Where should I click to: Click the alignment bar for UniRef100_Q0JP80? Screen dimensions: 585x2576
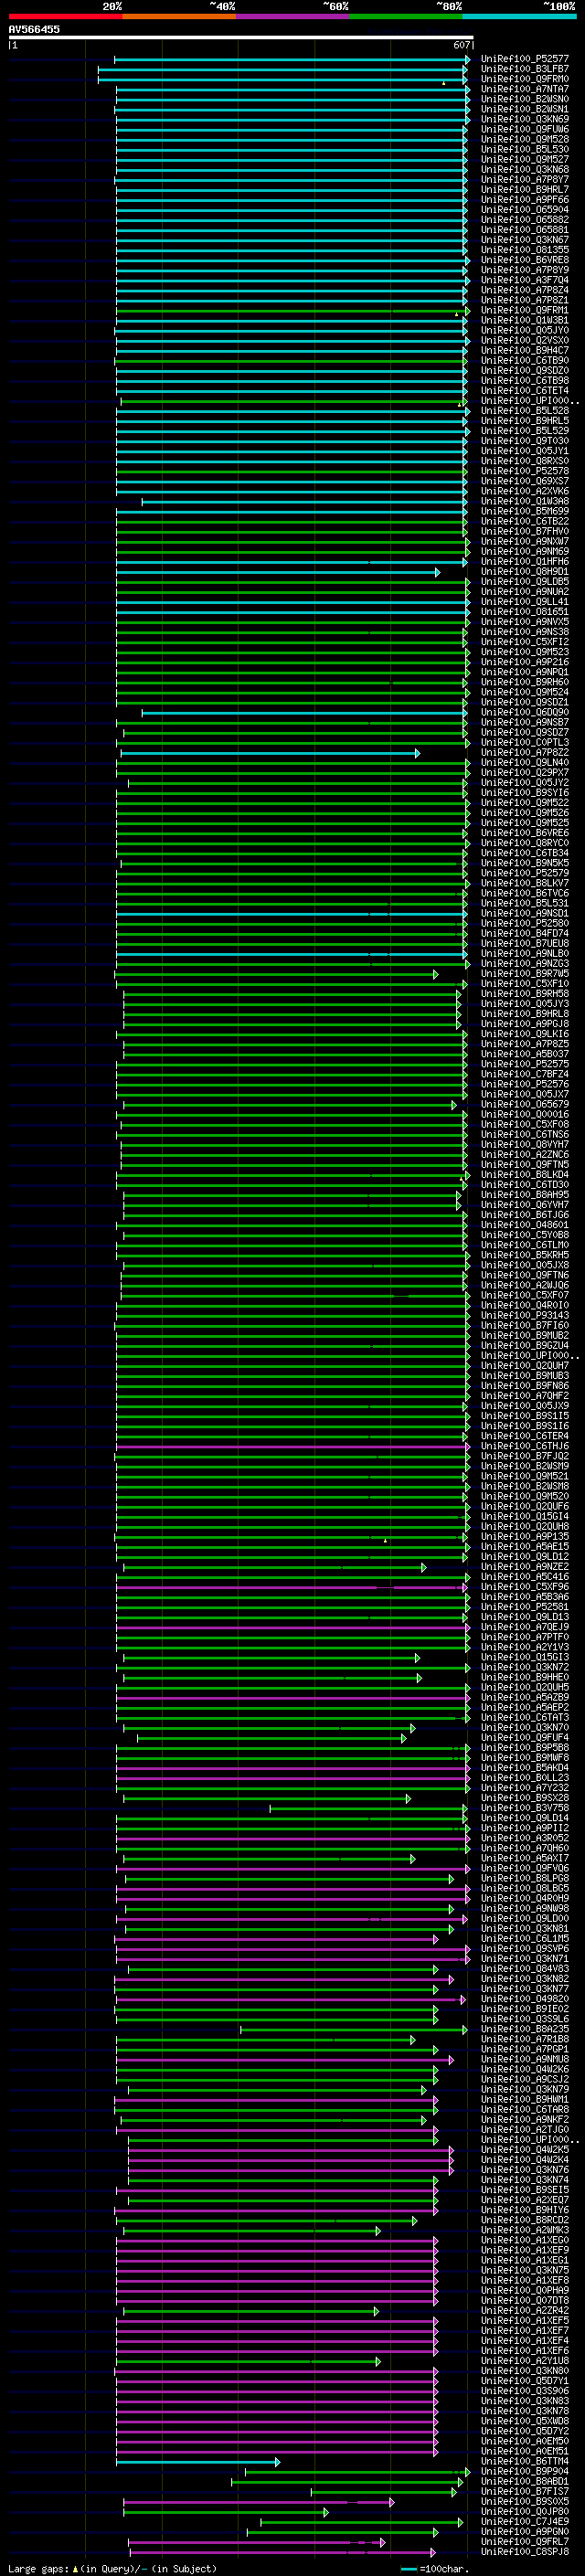coord(226,2512)
